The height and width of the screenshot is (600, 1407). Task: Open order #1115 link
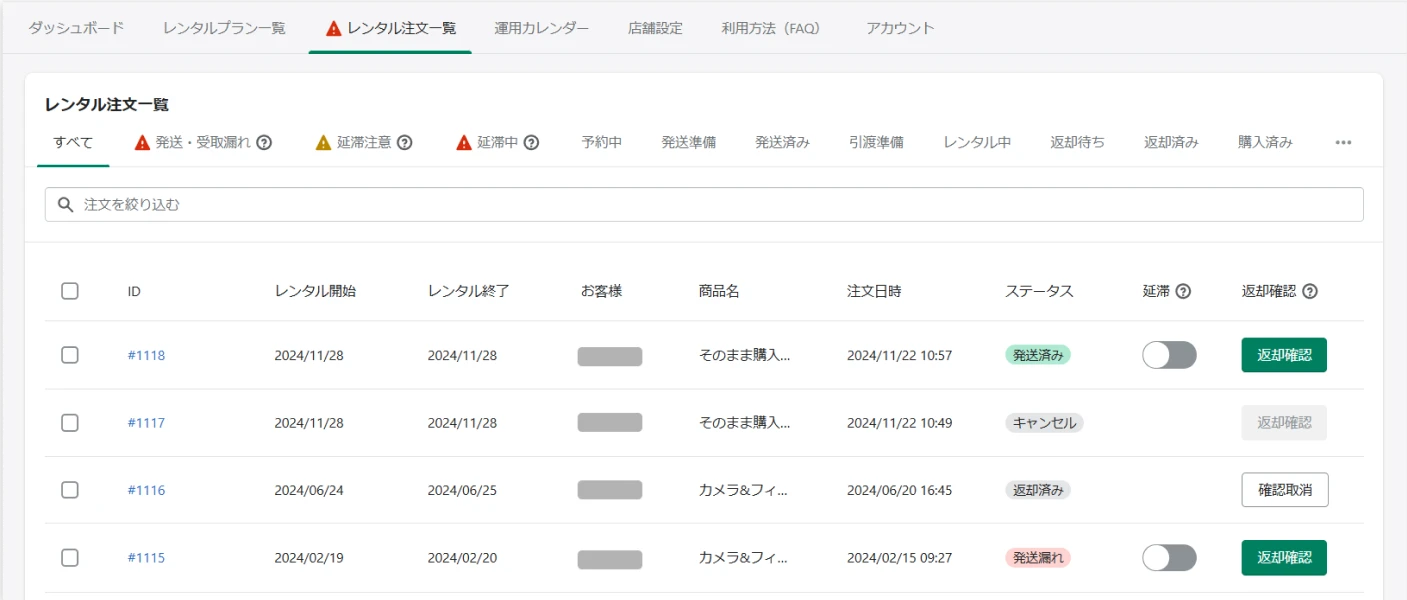tap(146, 558)
